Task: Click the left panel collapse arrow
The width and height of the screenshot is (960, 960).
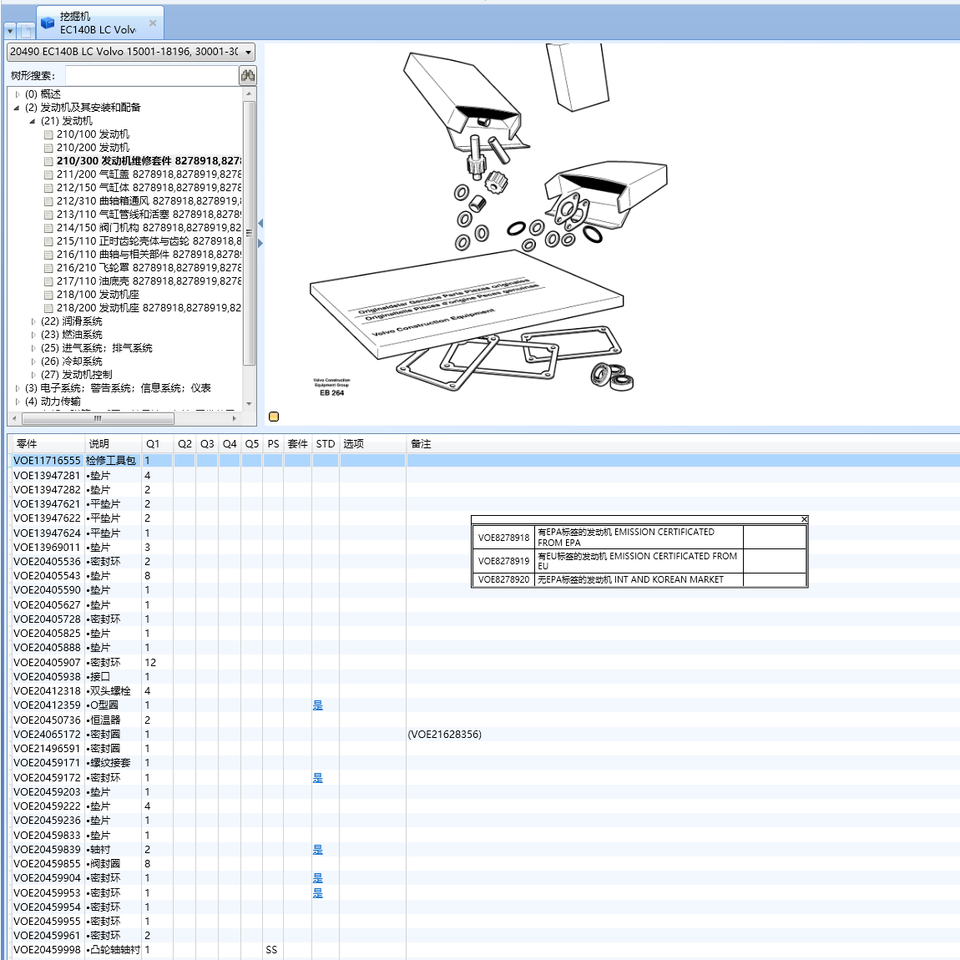Action: (x=261, y=223)
